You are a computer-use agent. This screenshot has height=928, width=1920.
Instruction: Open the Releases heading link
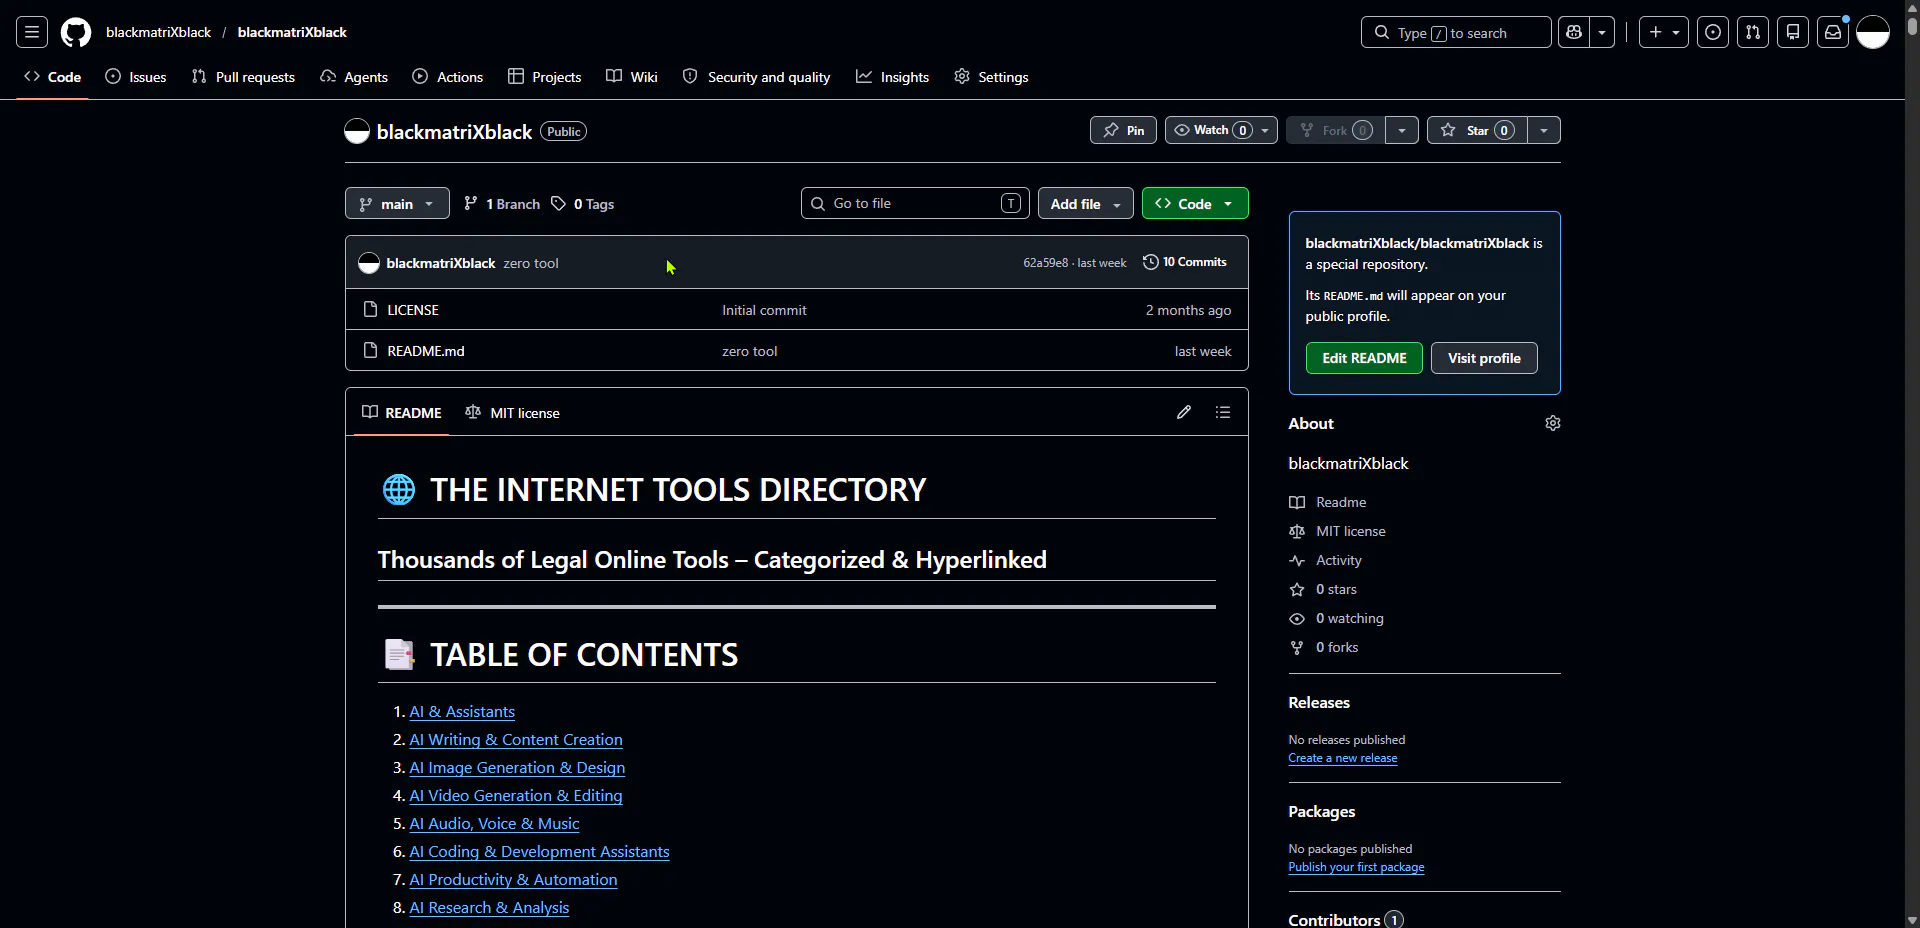[x=1319, y=703]
